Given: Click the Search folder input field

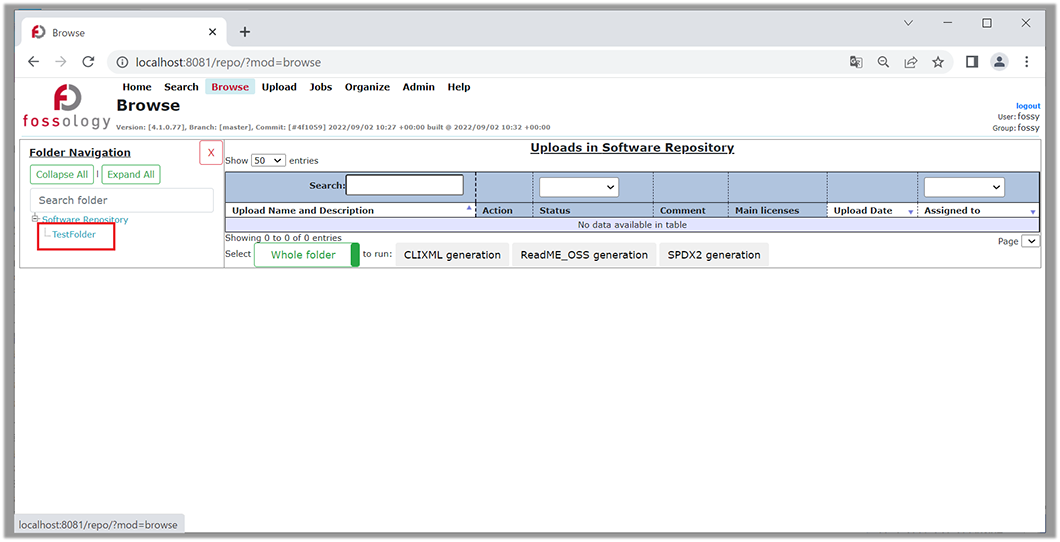Looking at the screenshot, I should click(122, 200).
